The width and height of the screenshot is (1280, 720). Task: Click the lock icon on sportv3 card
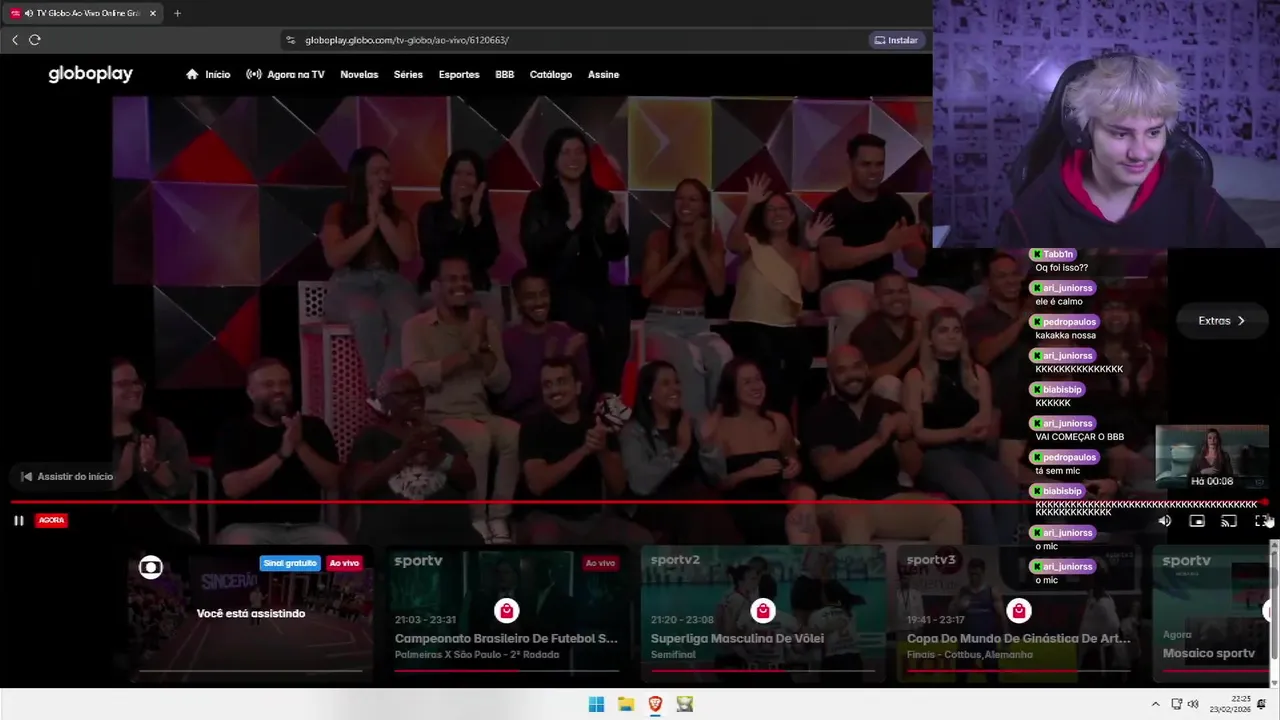tap(1018, 611)
